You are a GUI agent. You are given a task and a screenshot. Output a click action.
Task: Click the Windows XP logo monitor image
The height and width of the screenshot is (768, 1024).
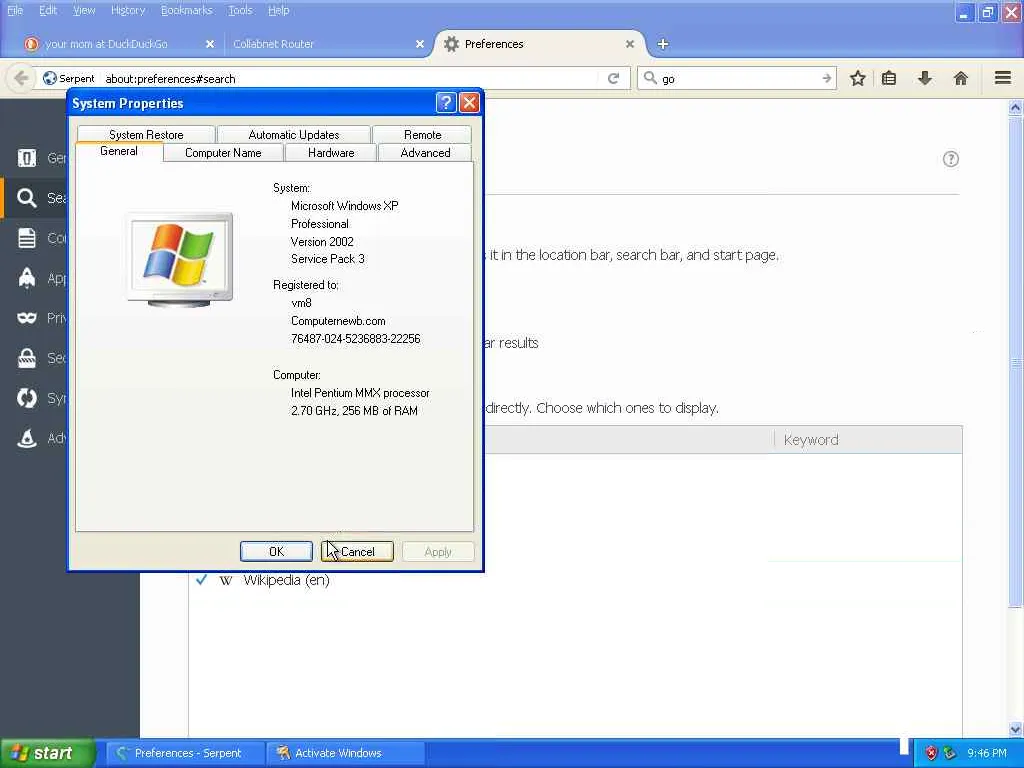click(x=180, y=259)
